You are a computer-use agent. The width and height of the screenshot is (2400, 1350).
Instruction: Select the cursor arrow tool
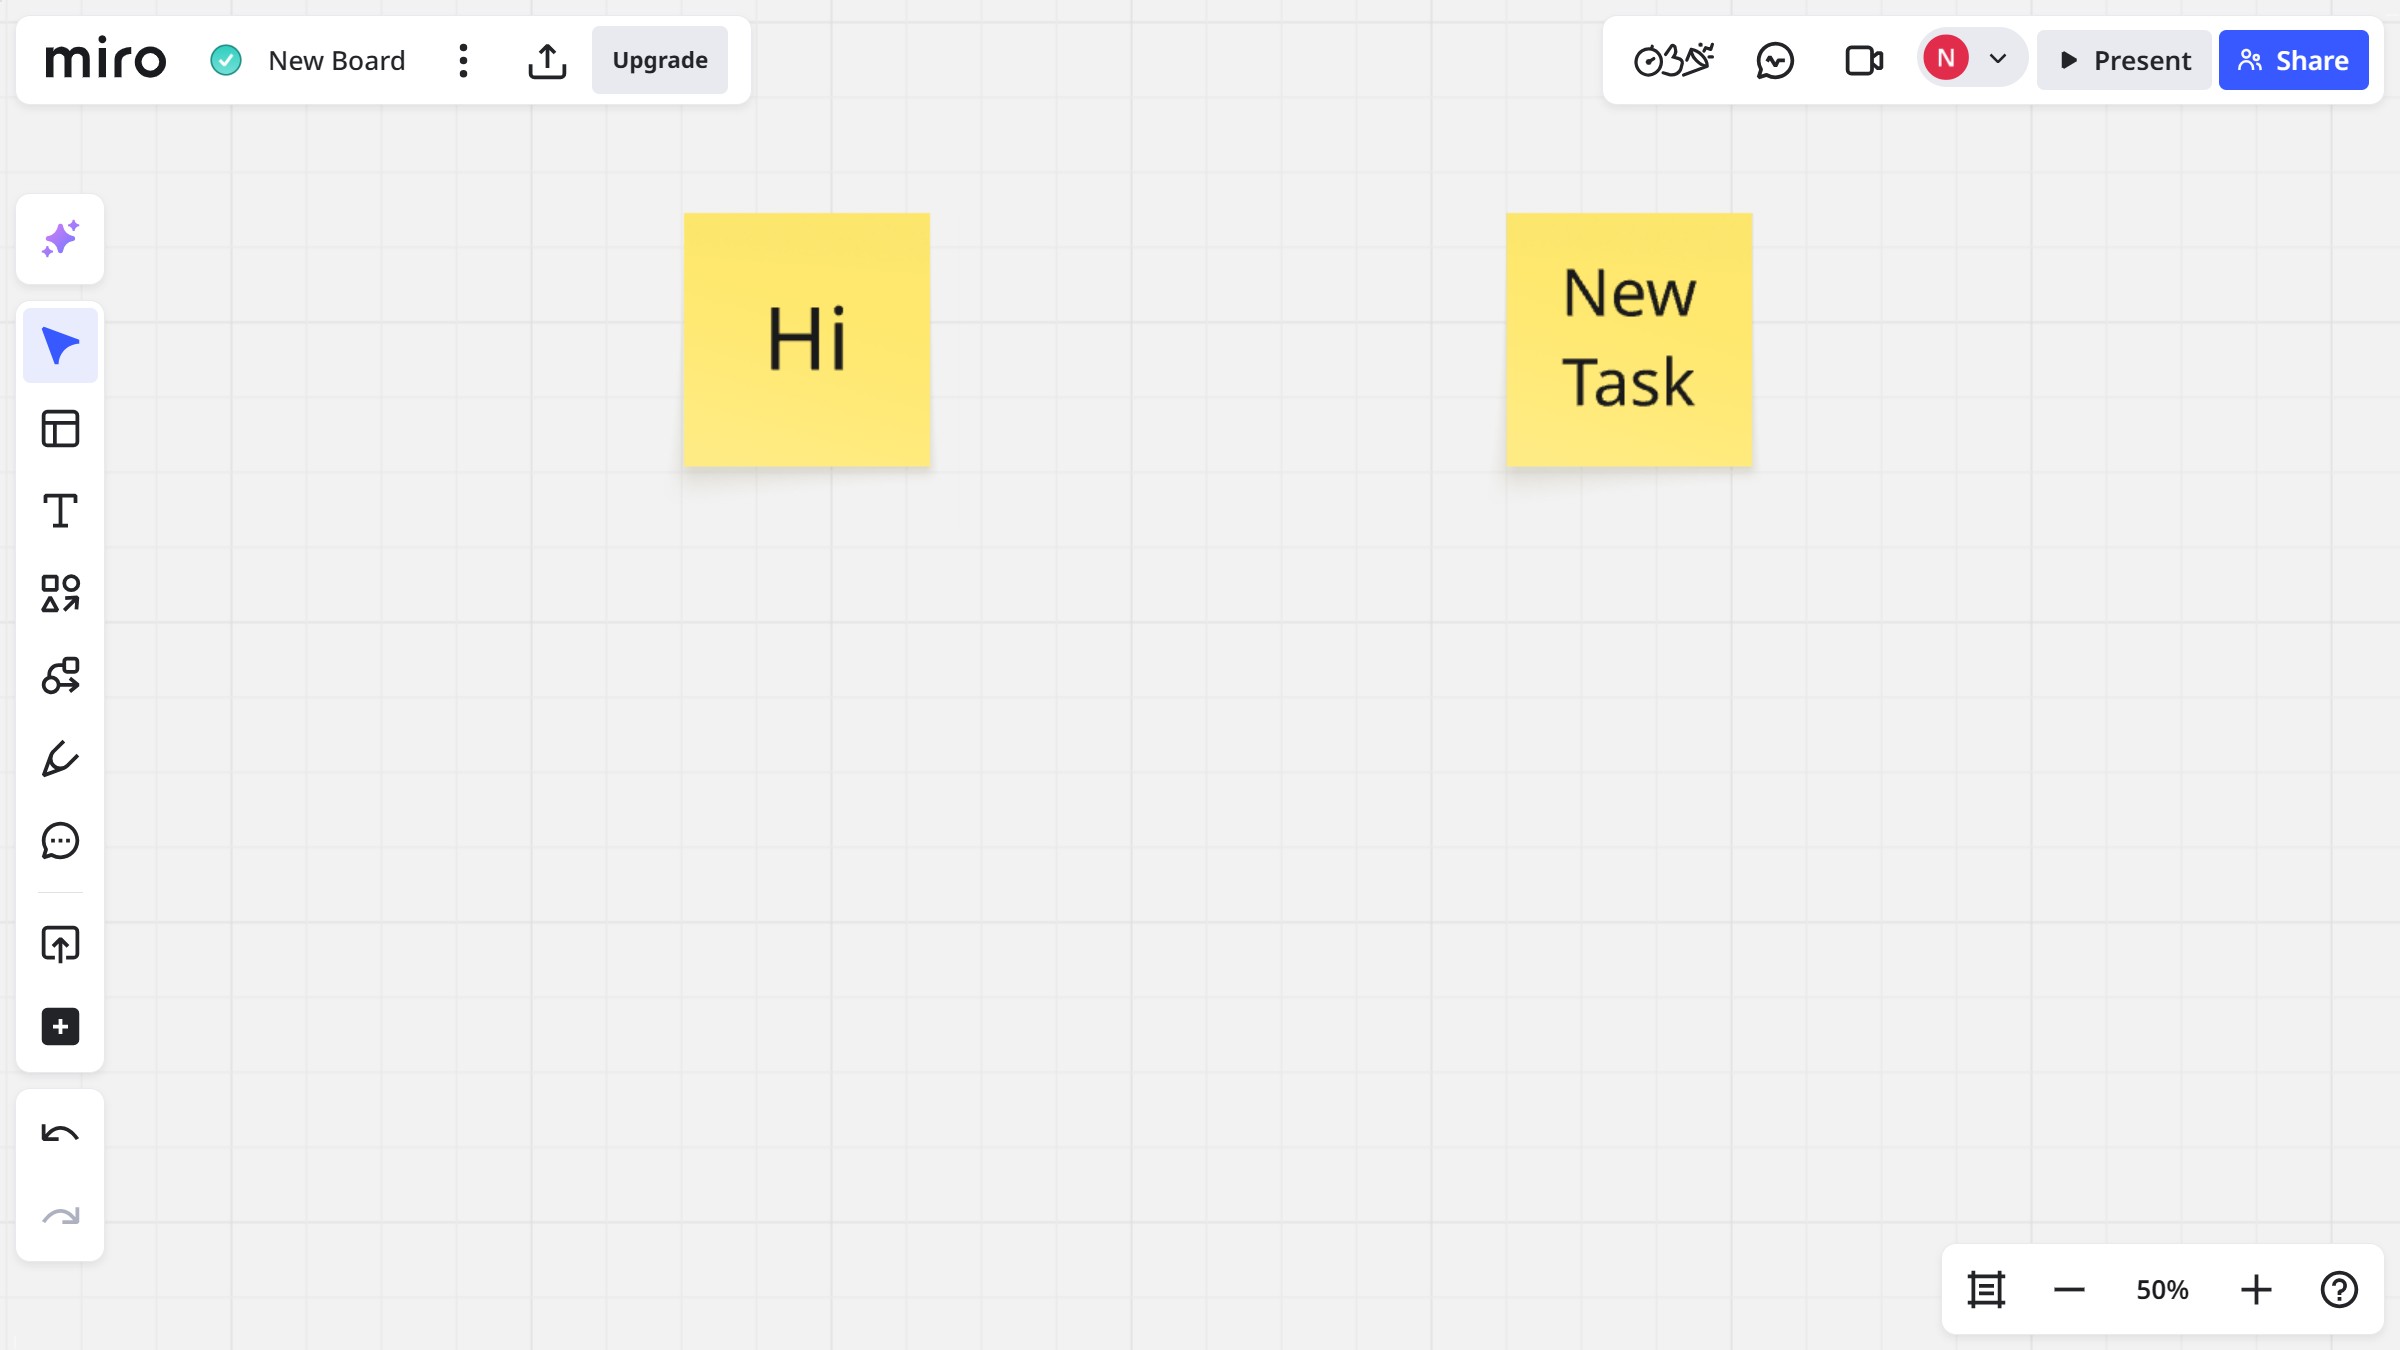click(60, 346)
